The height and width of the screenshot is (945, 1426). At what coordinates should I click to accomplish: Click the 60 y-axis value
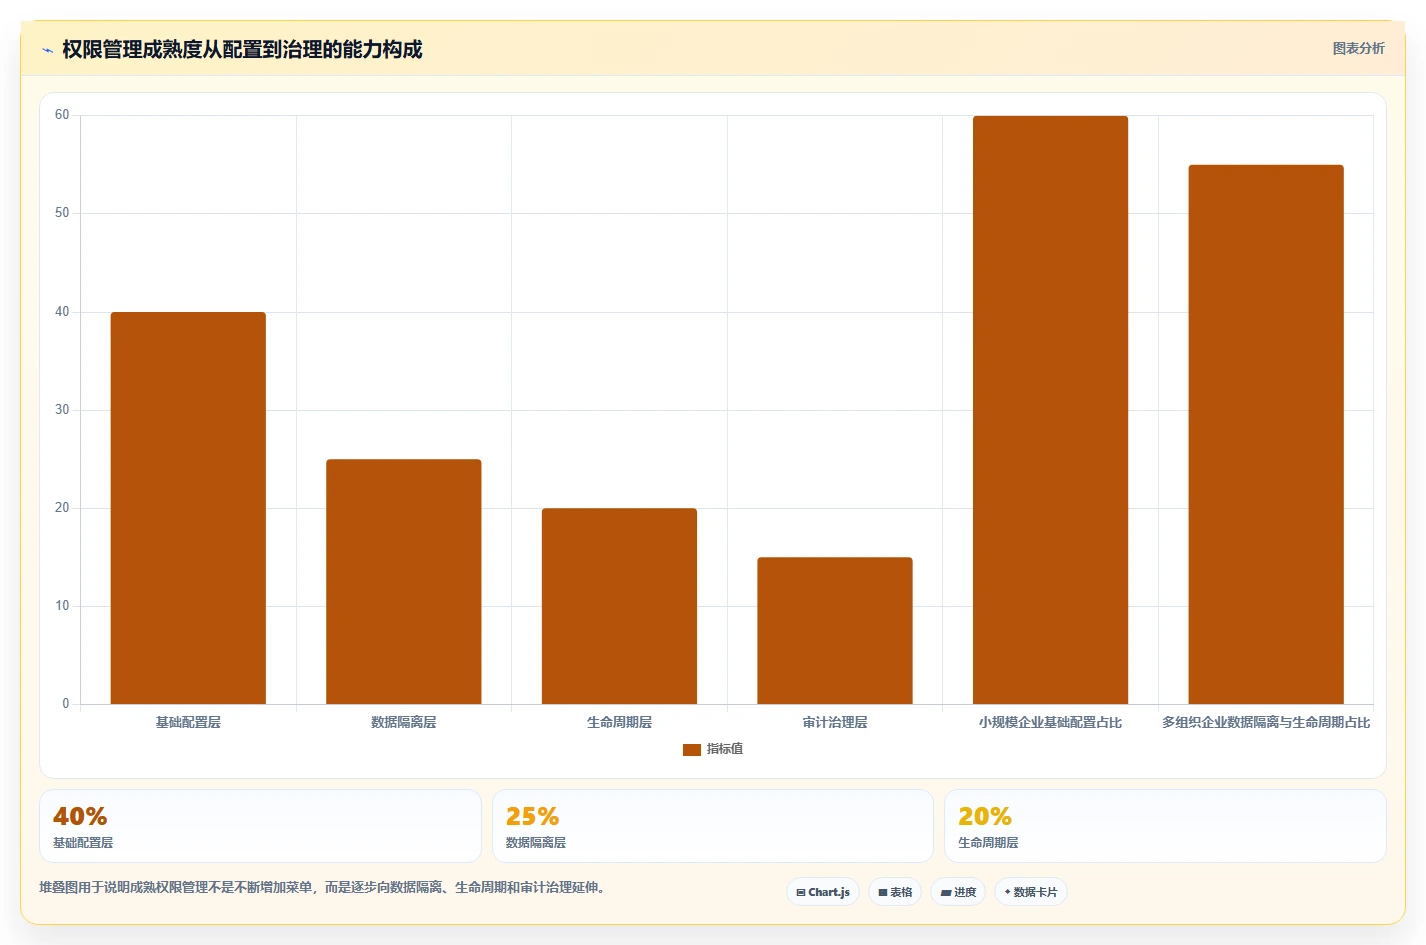tap(62, 115)
